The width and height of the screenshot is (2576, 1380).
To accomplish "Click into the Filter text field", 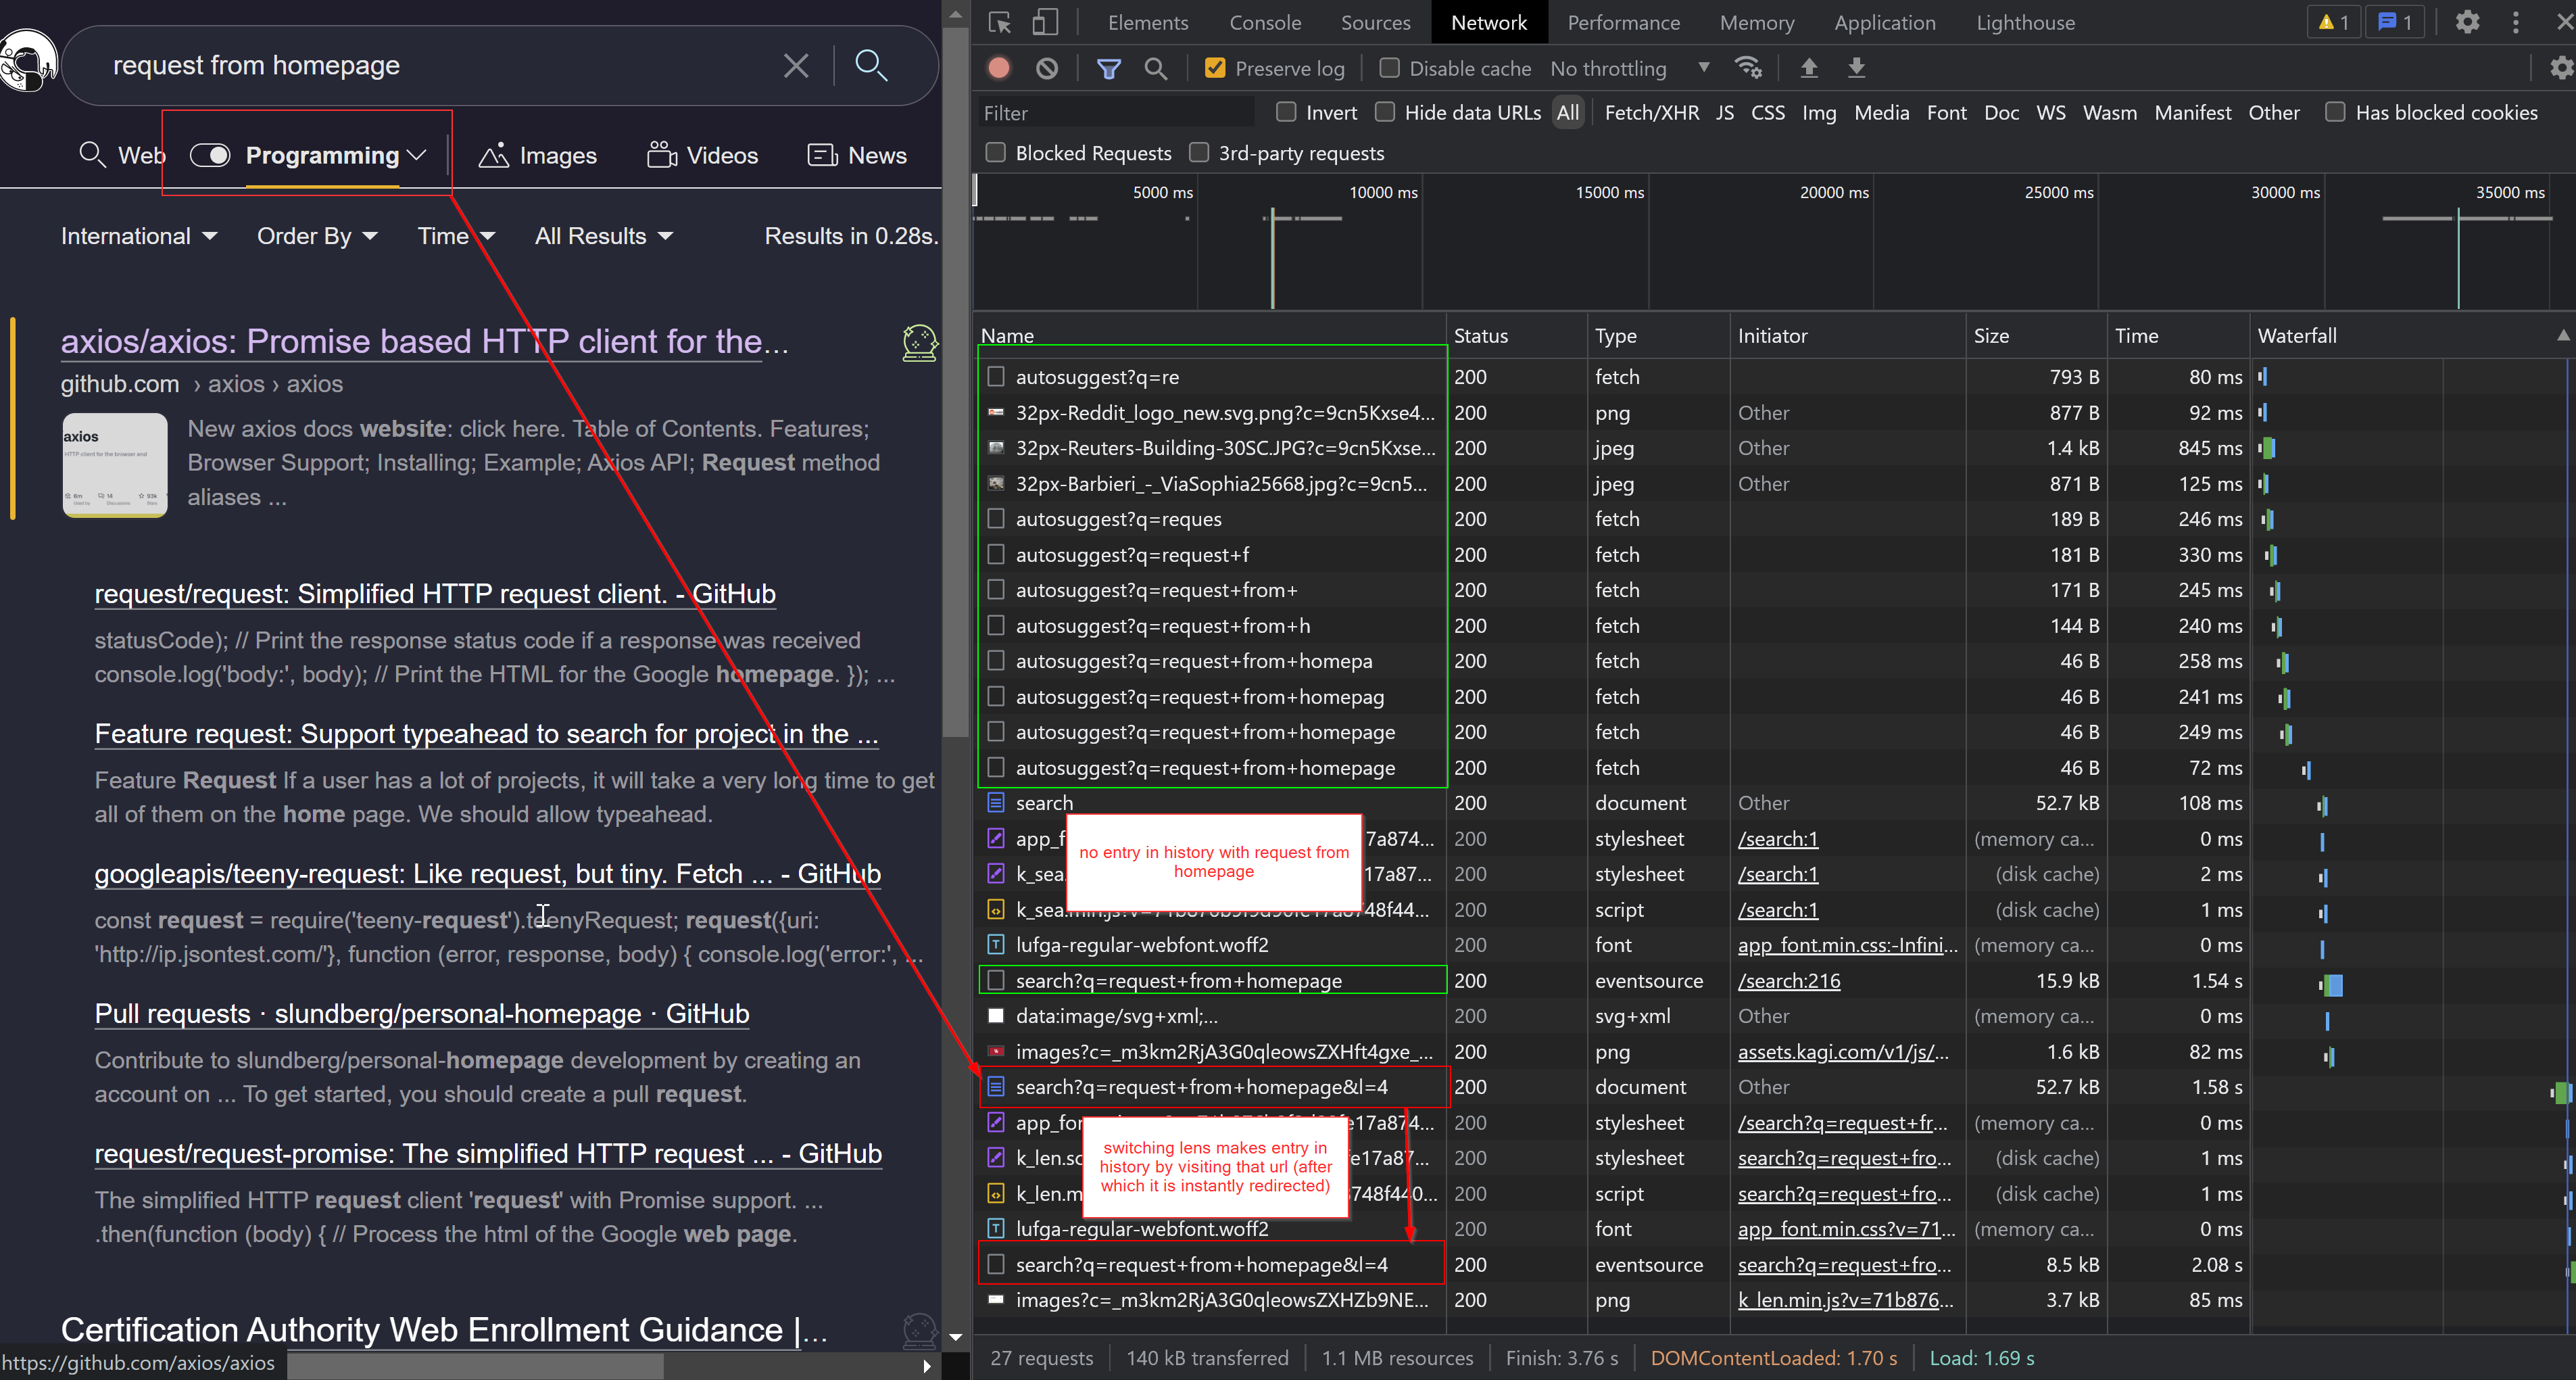I will click(x=1115, y=113).
